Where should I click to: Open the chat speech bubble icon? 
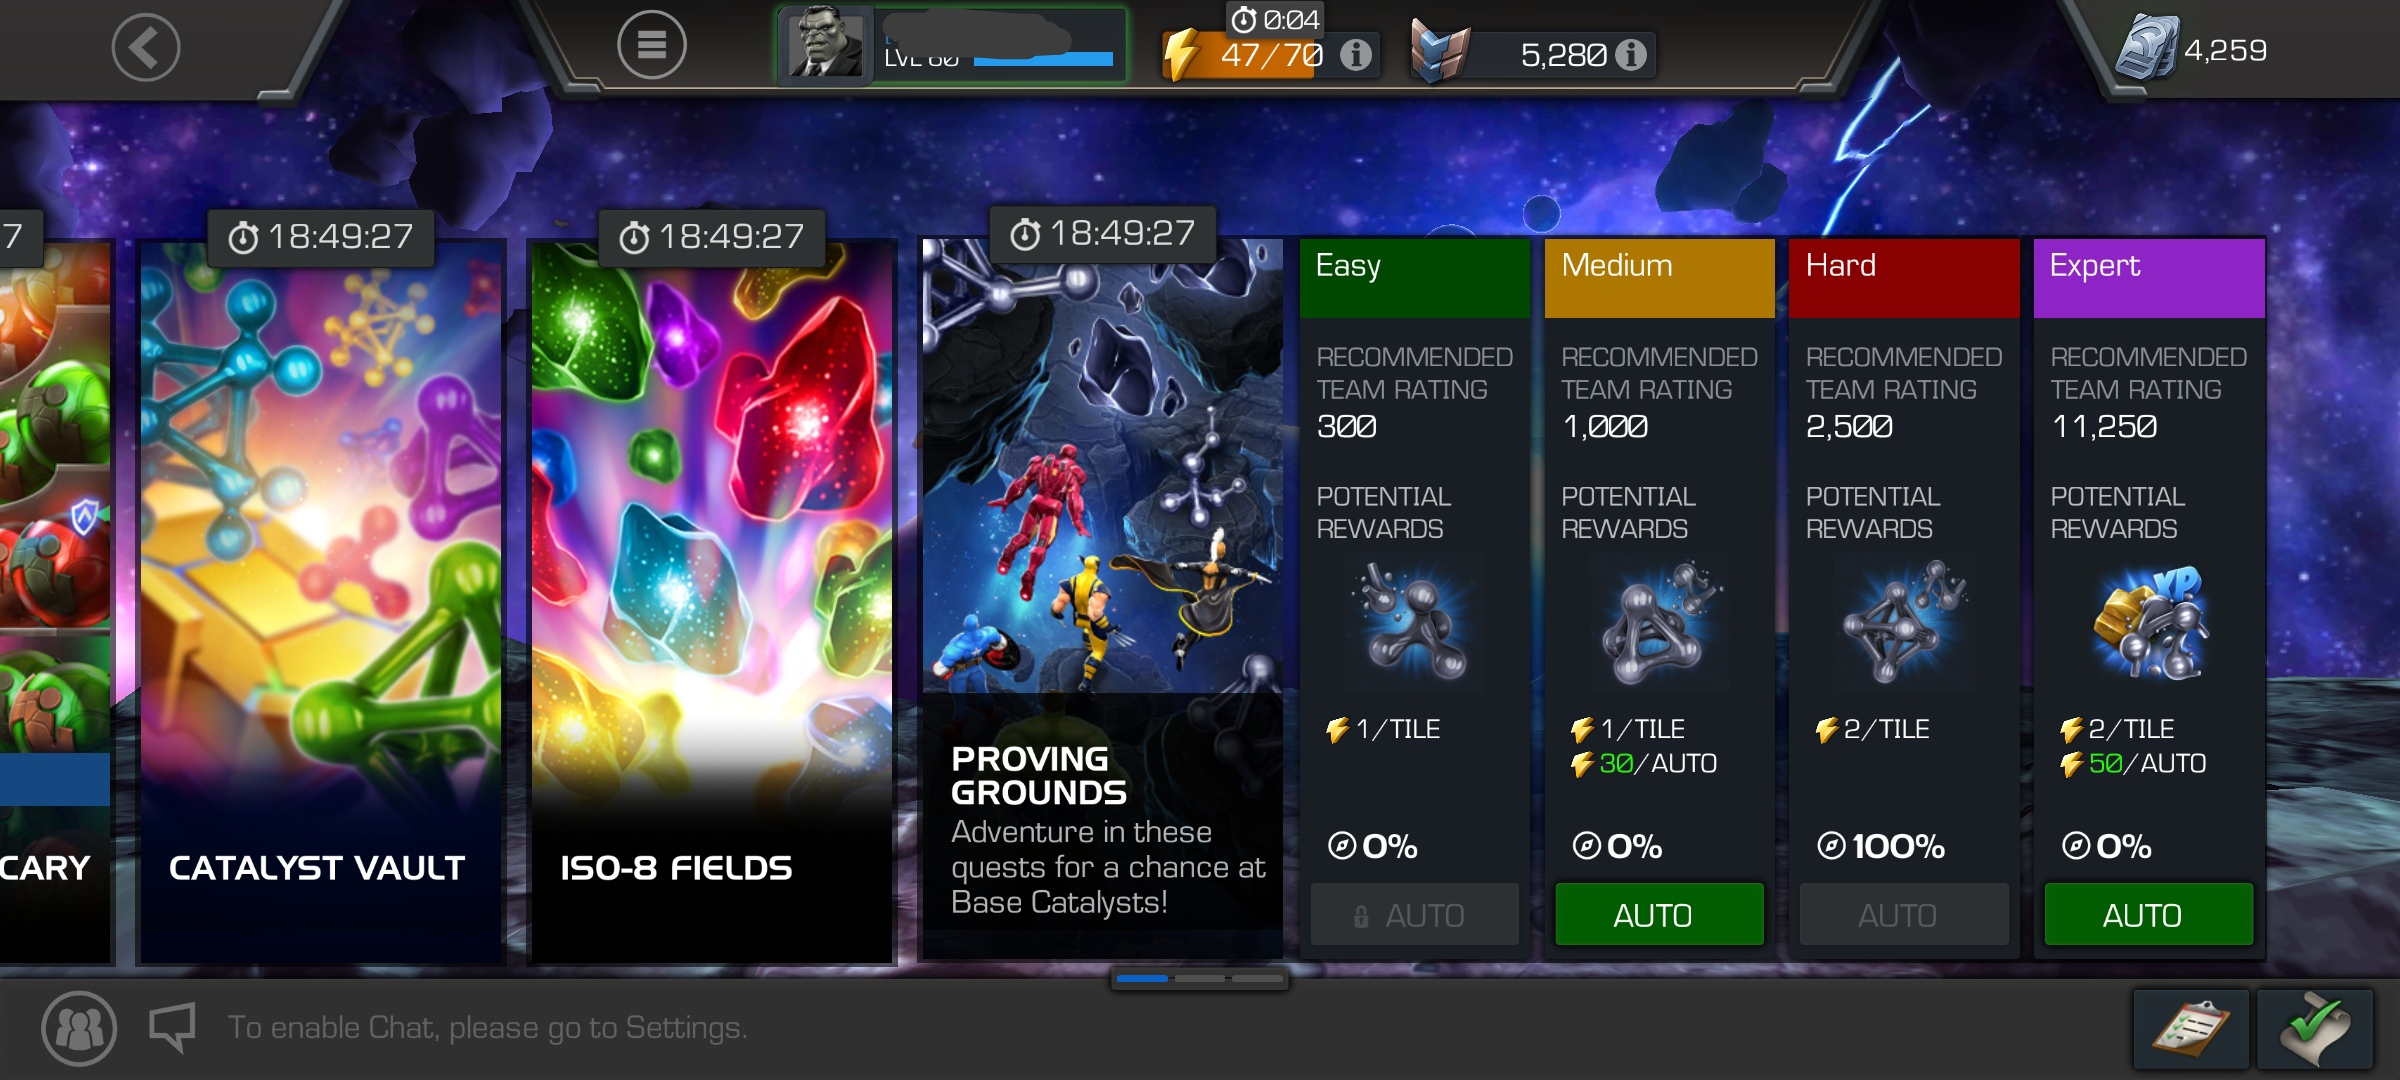(x=172, y=1027)
